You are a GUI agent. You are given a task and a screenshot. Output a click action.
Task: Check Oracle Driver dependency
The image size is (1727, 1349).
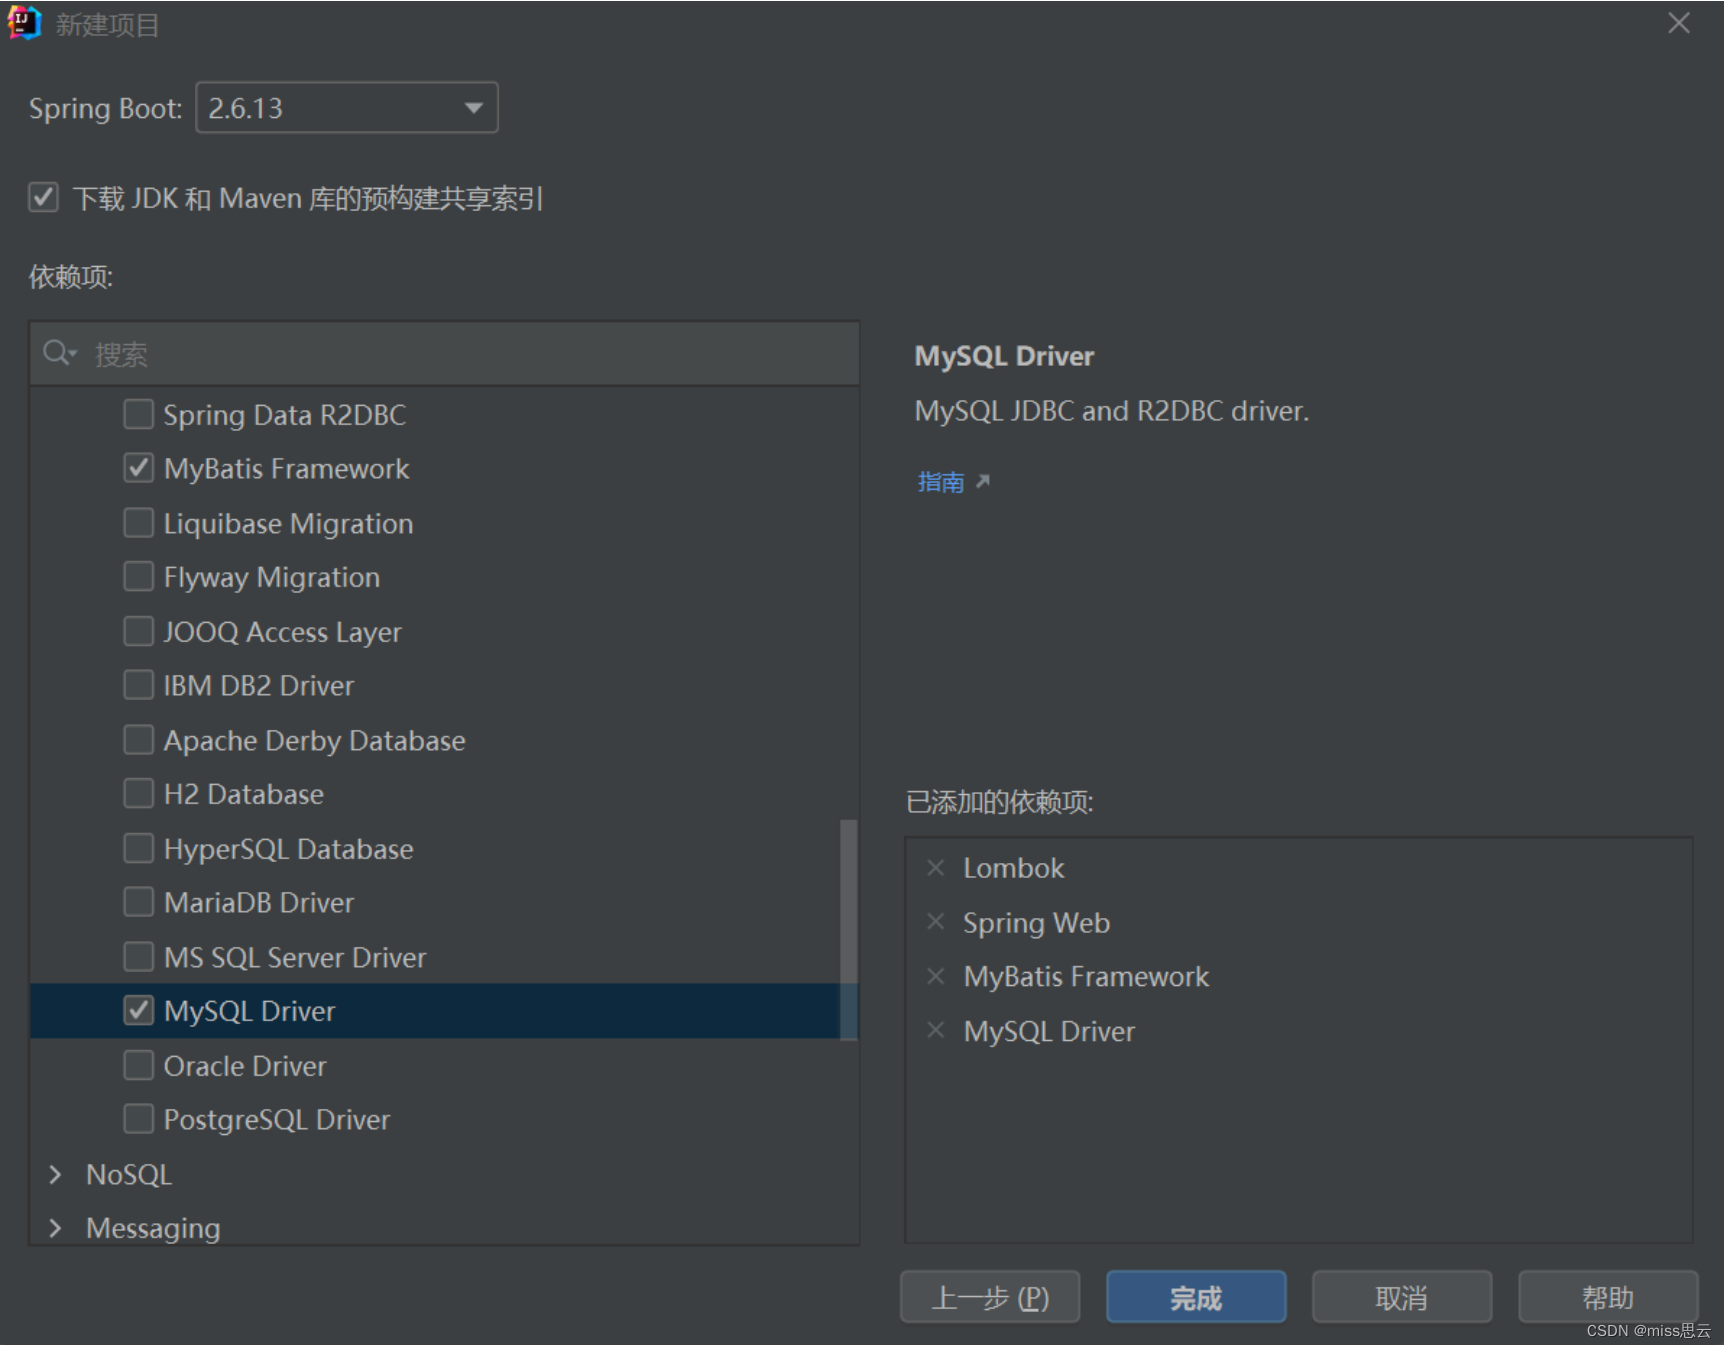click(139, 1065)
